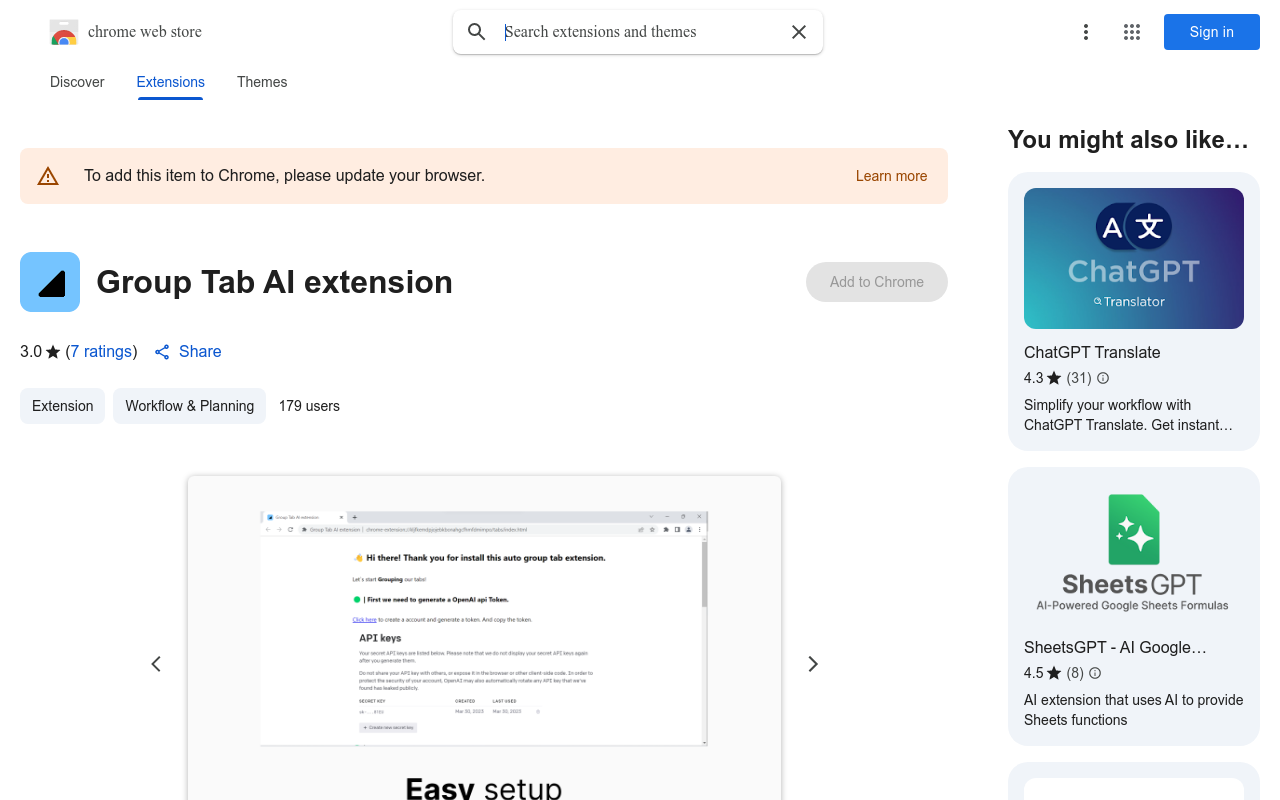This screenshot has height=800, width=1280.
Task: Clear the search field with the X icon
Action: tap(799, 32)
